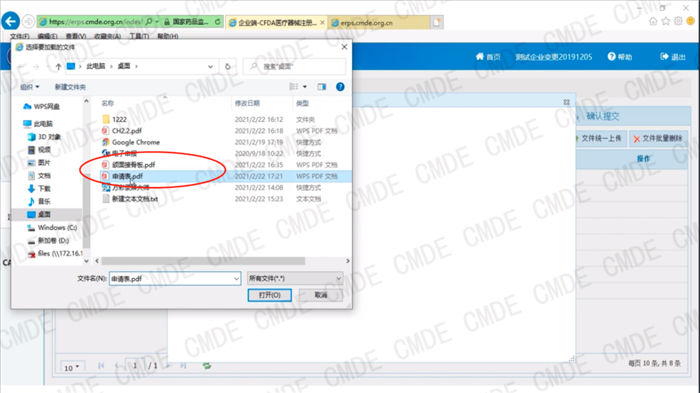The width and height of the screenshot is (700, 393).
Task: Open the file name combo box arrow
Action: click(236, 279)
